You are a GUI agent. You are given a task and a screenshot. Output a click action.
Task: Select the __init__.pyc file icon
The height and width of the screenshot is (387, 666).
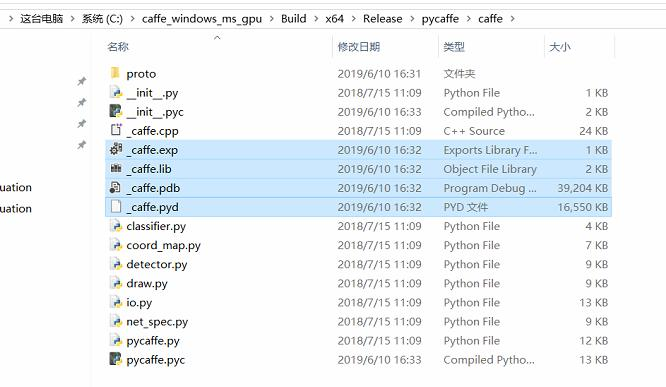coord(116,111)
